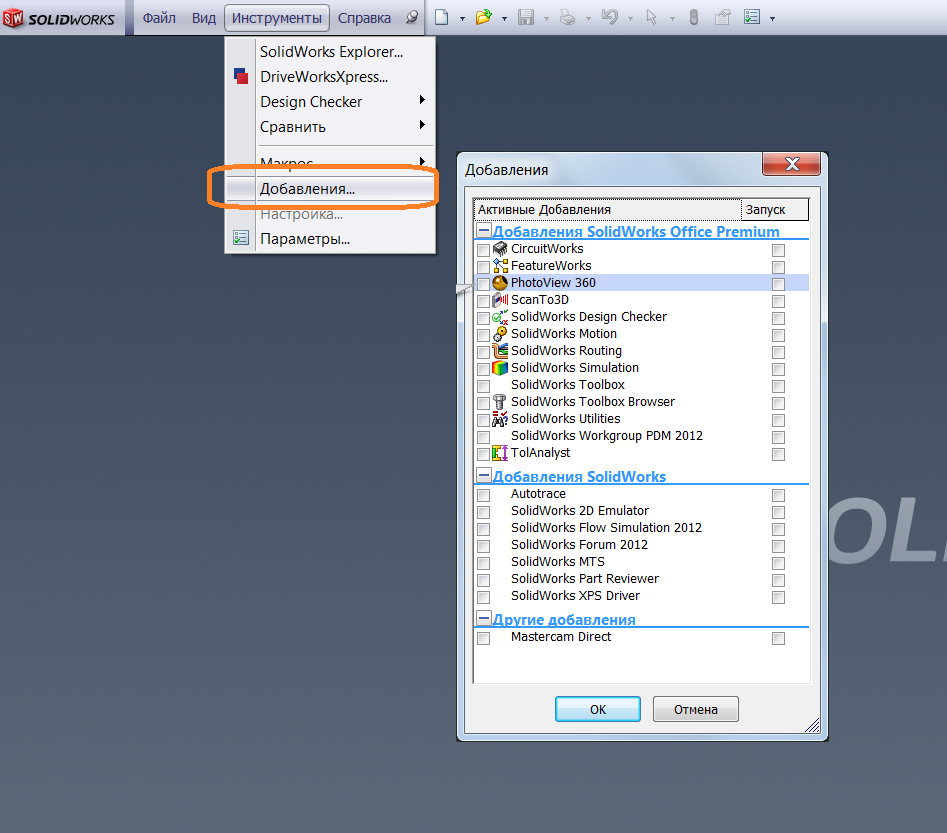
Task: Enable PhotoView 360 active add-in checkbox
Action: click(x=483, y=284)
